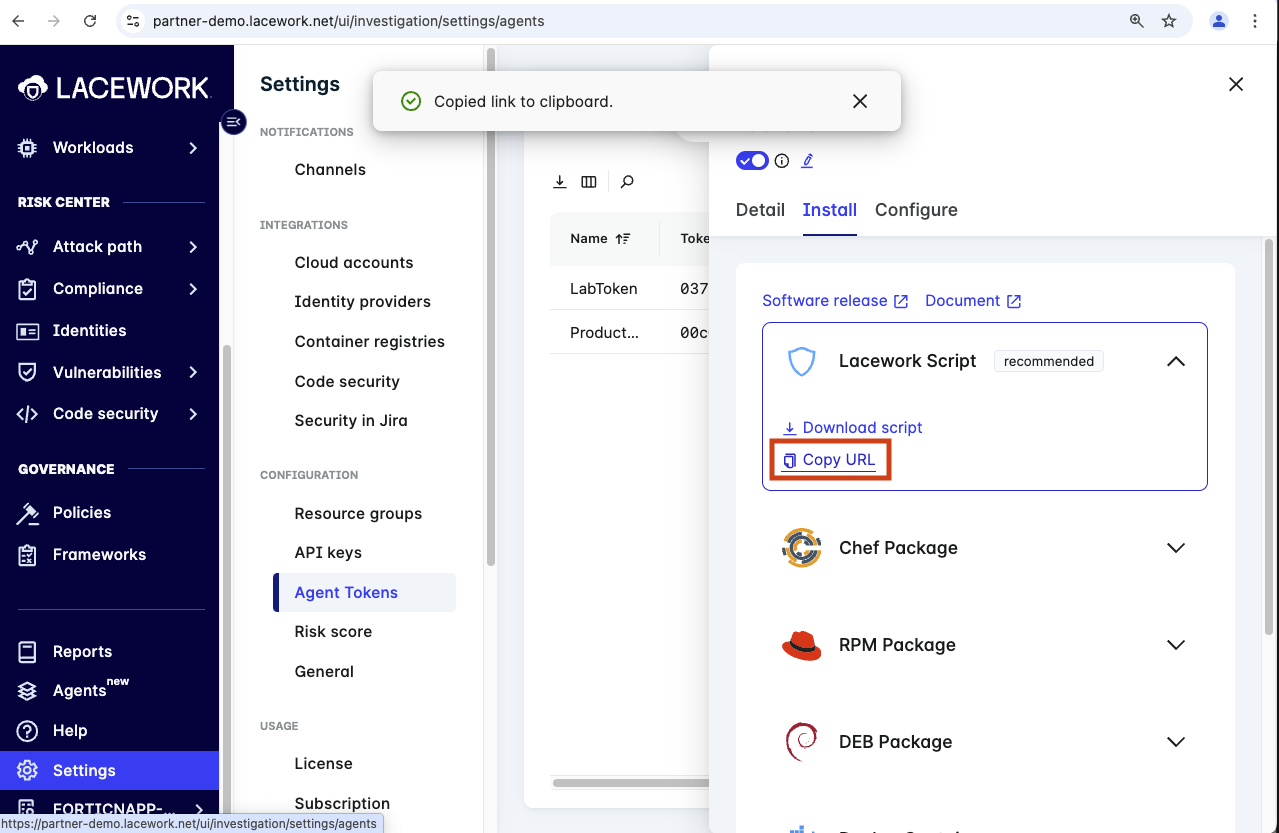Reload the page with refresh icon
Viewport: 1279px width, 833px height.
click(90, 20)
